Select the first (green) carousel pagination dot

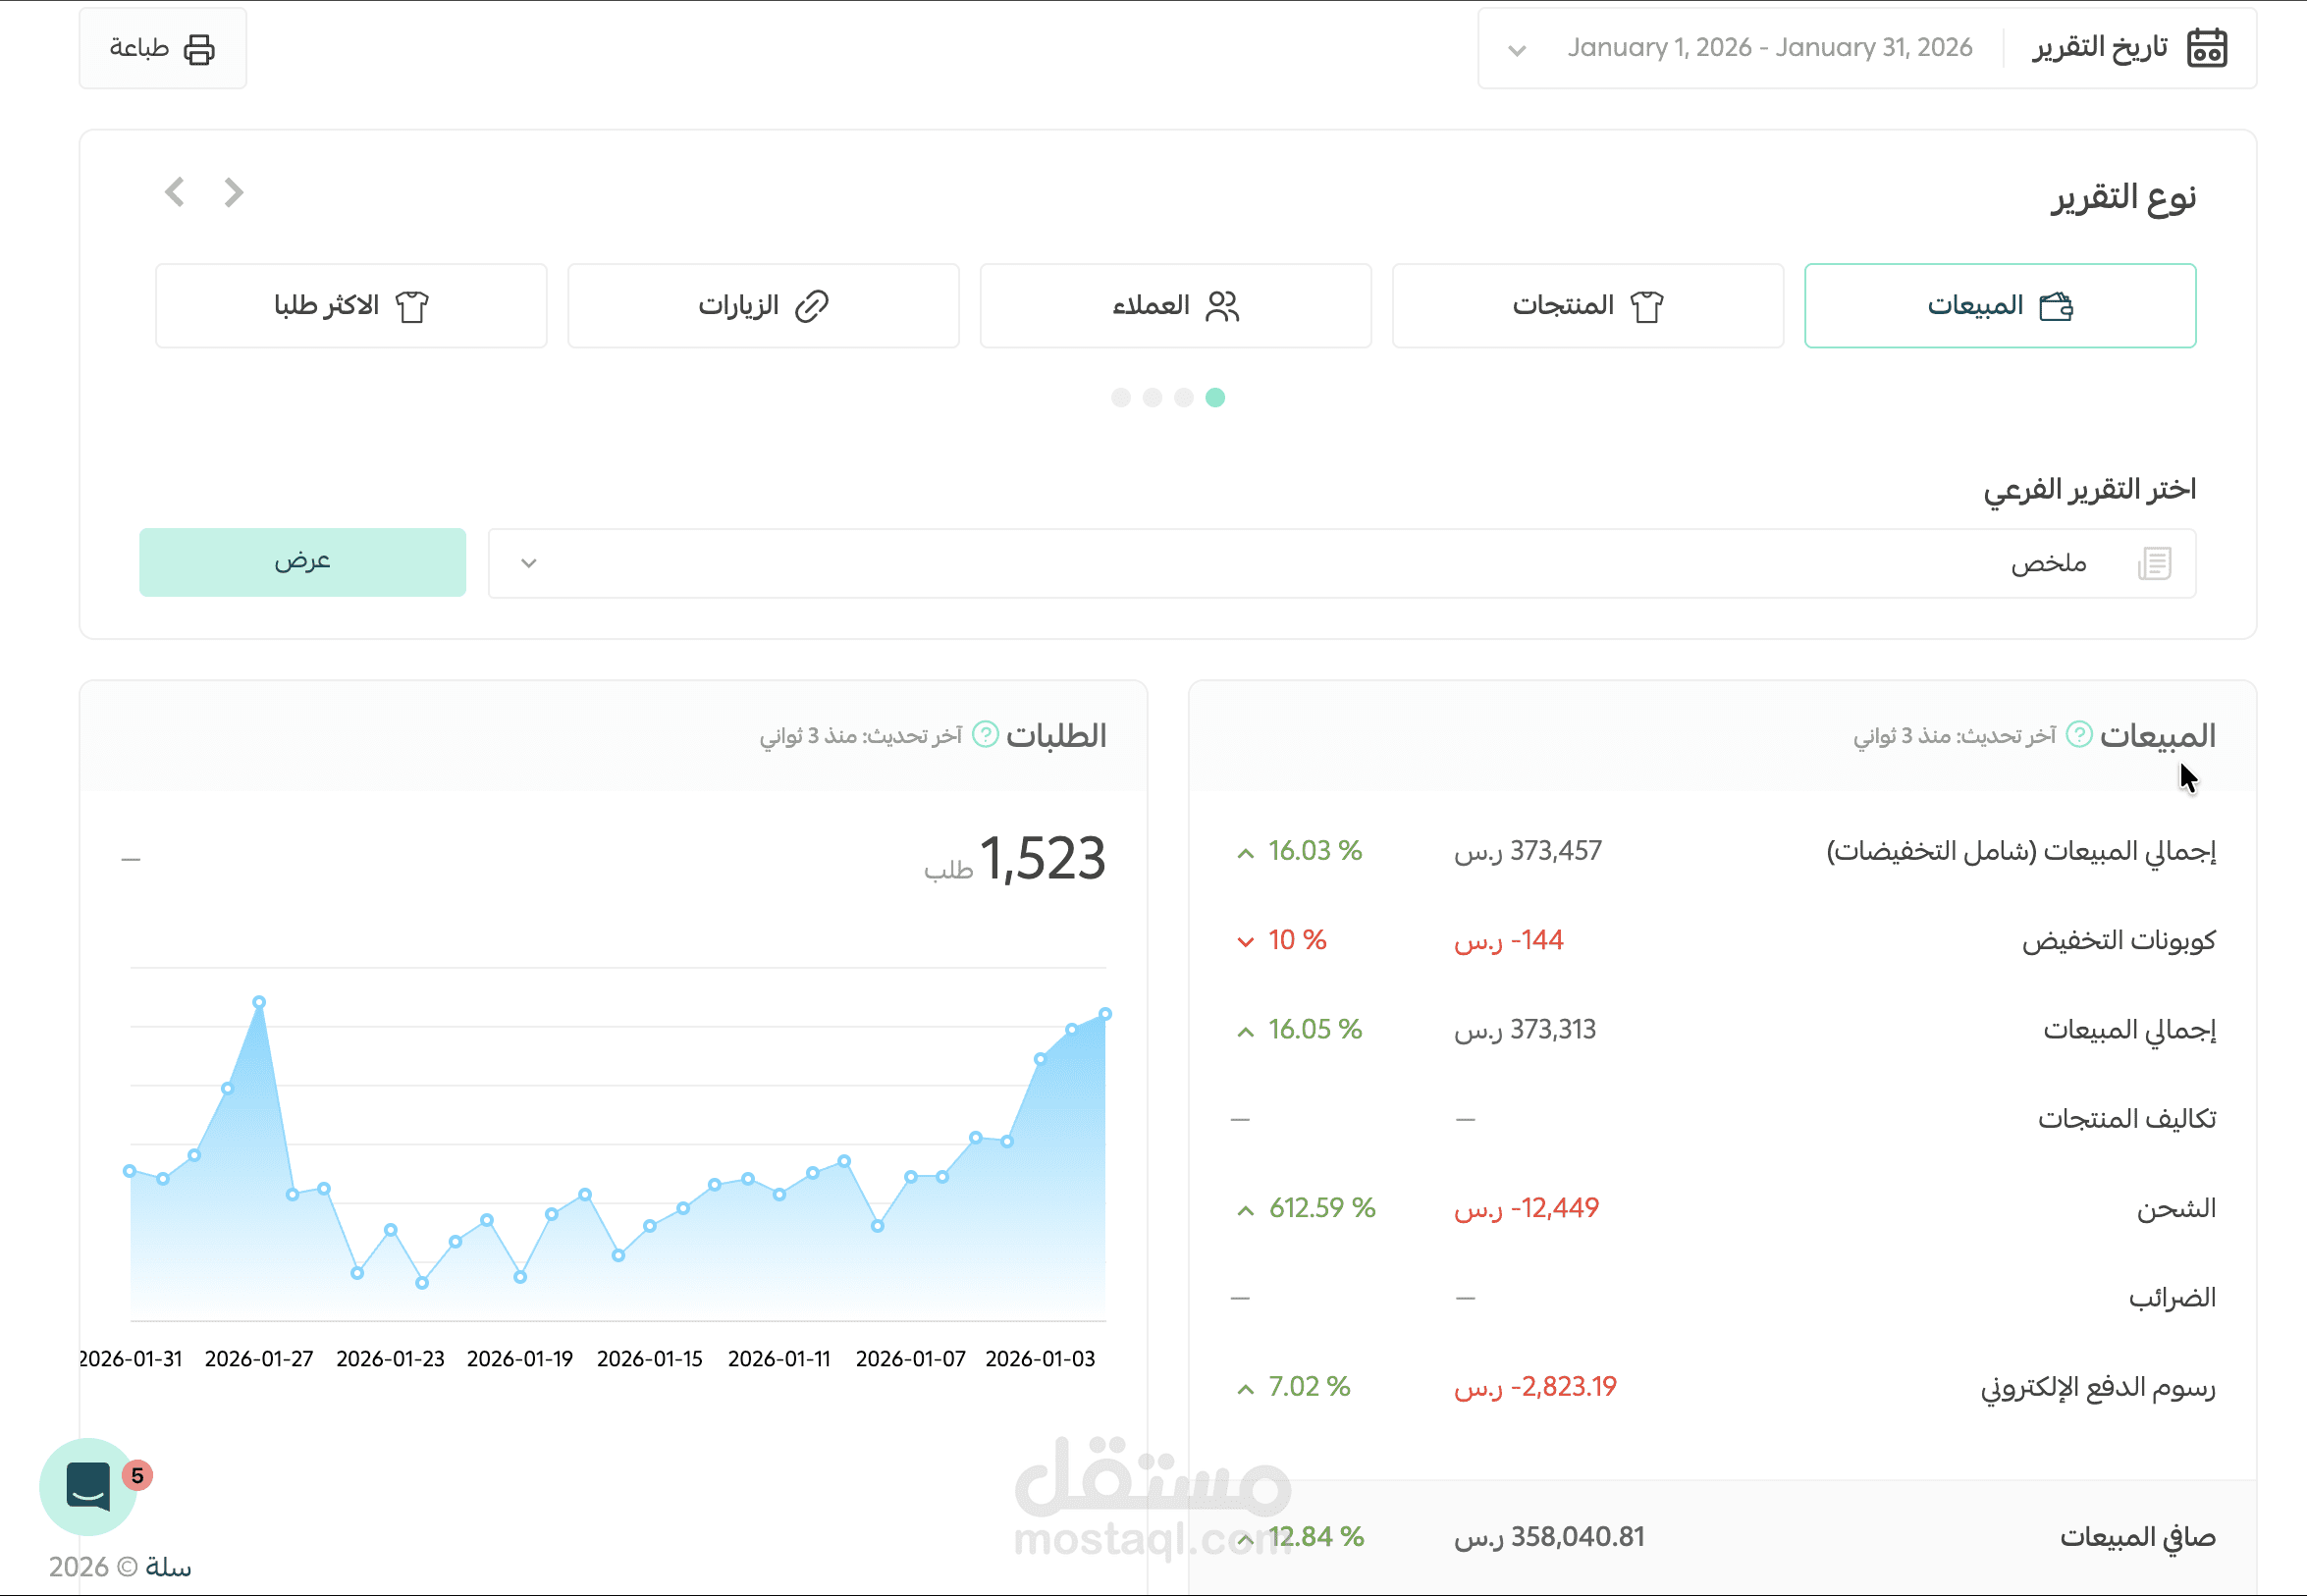(1215, 397)
